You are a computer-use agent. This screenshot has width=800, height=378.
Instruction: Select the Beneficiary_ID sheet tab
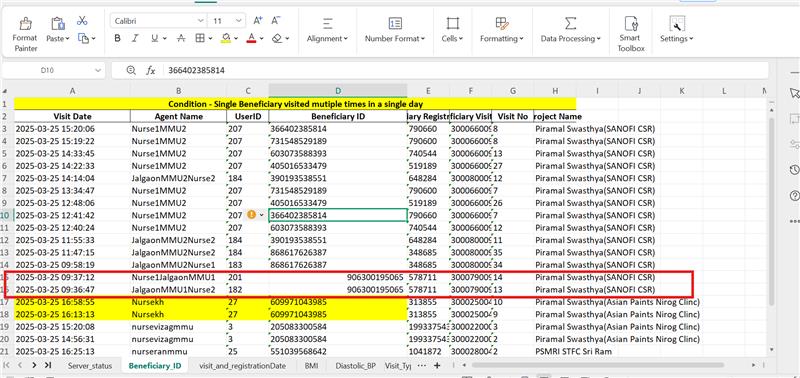click(x=155, y=366)
